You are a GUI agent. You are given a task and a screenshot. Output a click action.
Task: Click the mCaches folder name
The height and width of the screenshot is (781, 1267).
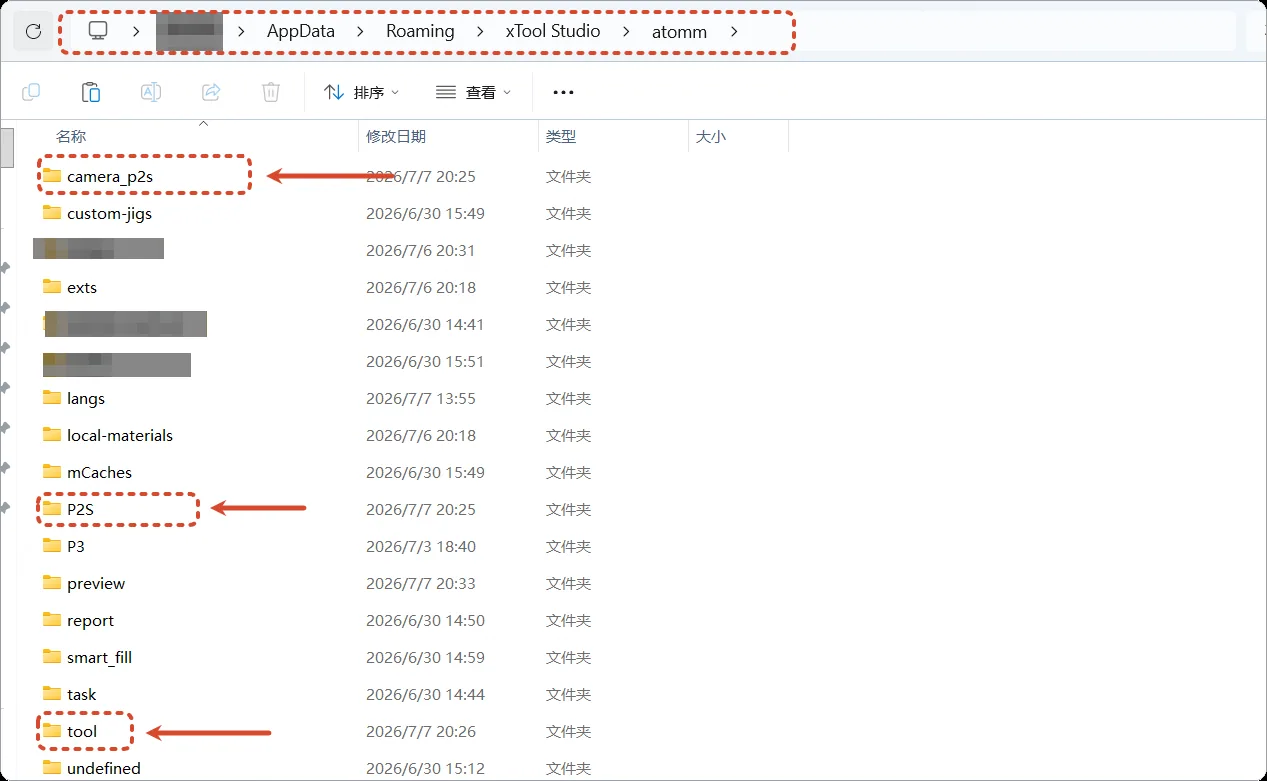click(100, 473)
